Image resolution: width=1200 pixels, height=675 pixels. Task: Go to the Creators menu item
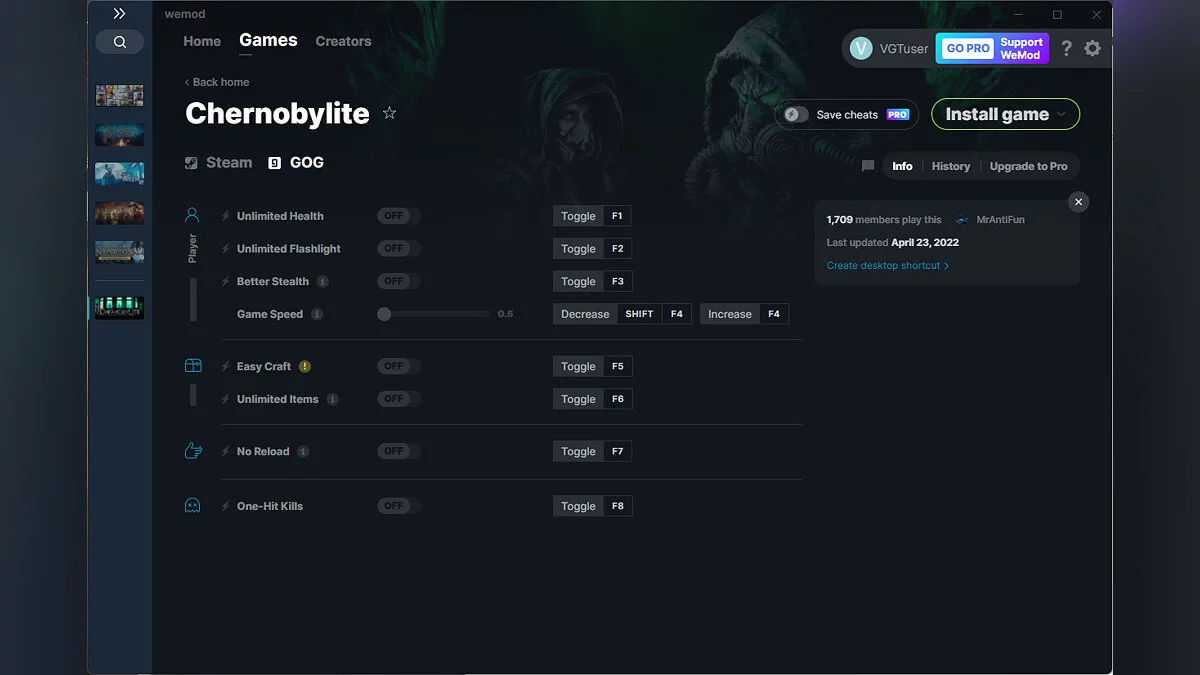click(x=343, y=41)
